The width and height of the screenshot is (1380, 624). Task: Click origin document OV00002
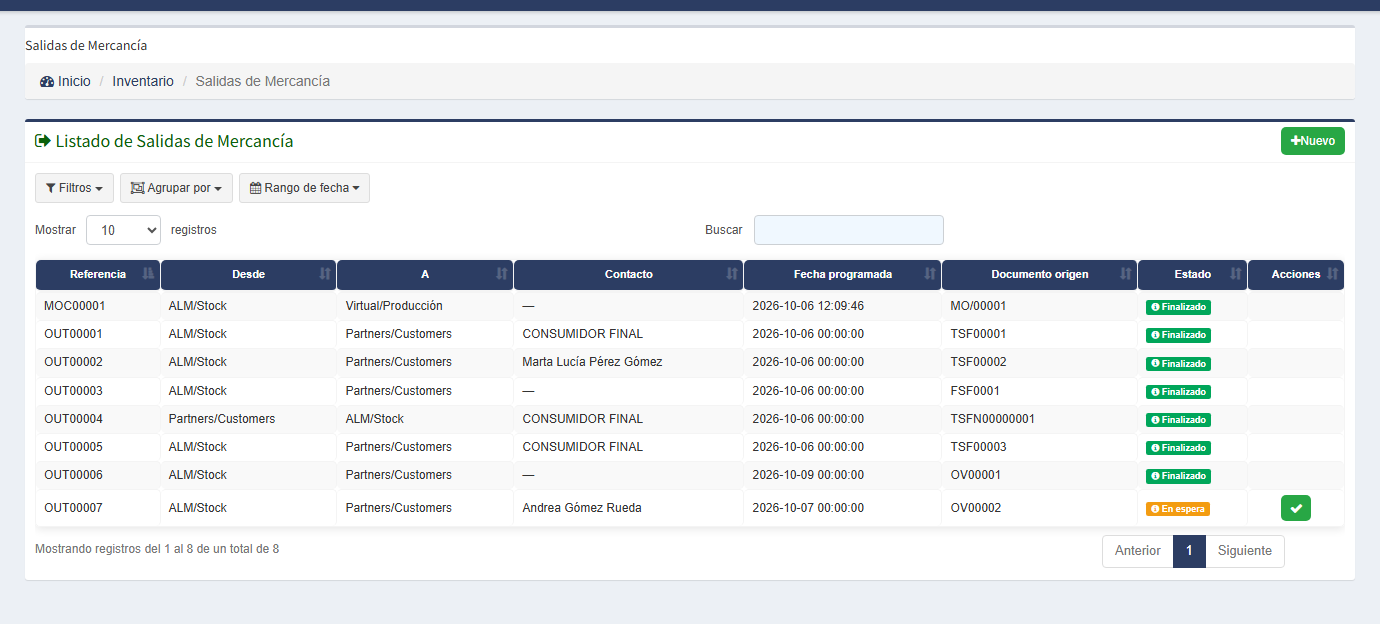(x=976, y=508)
